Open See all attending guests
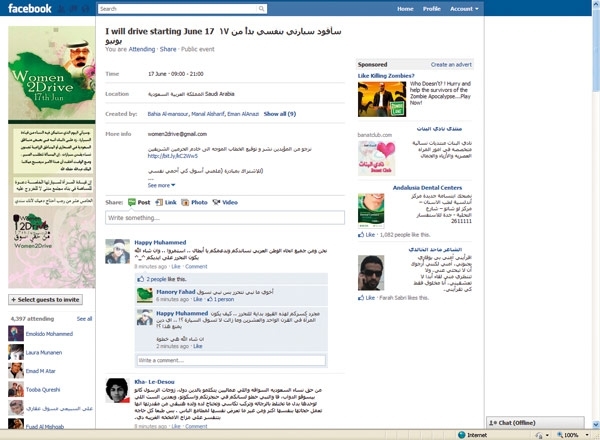The height and width of the screenshot is (440, 600). pos(84,318)
